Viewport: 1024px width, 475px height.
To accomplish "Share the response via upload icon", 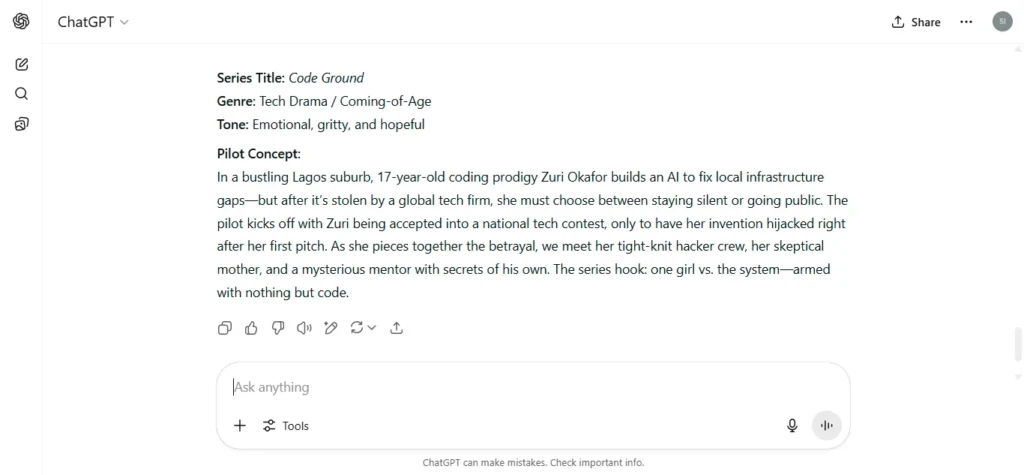I will pyautogui.click(x=396, y=328).
